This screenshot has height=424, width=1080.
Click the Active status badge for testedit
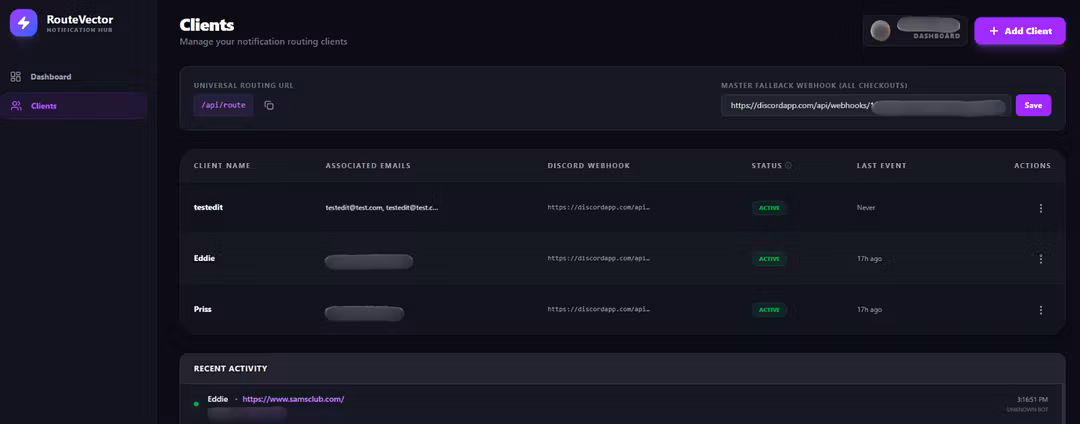pos(769,208)
